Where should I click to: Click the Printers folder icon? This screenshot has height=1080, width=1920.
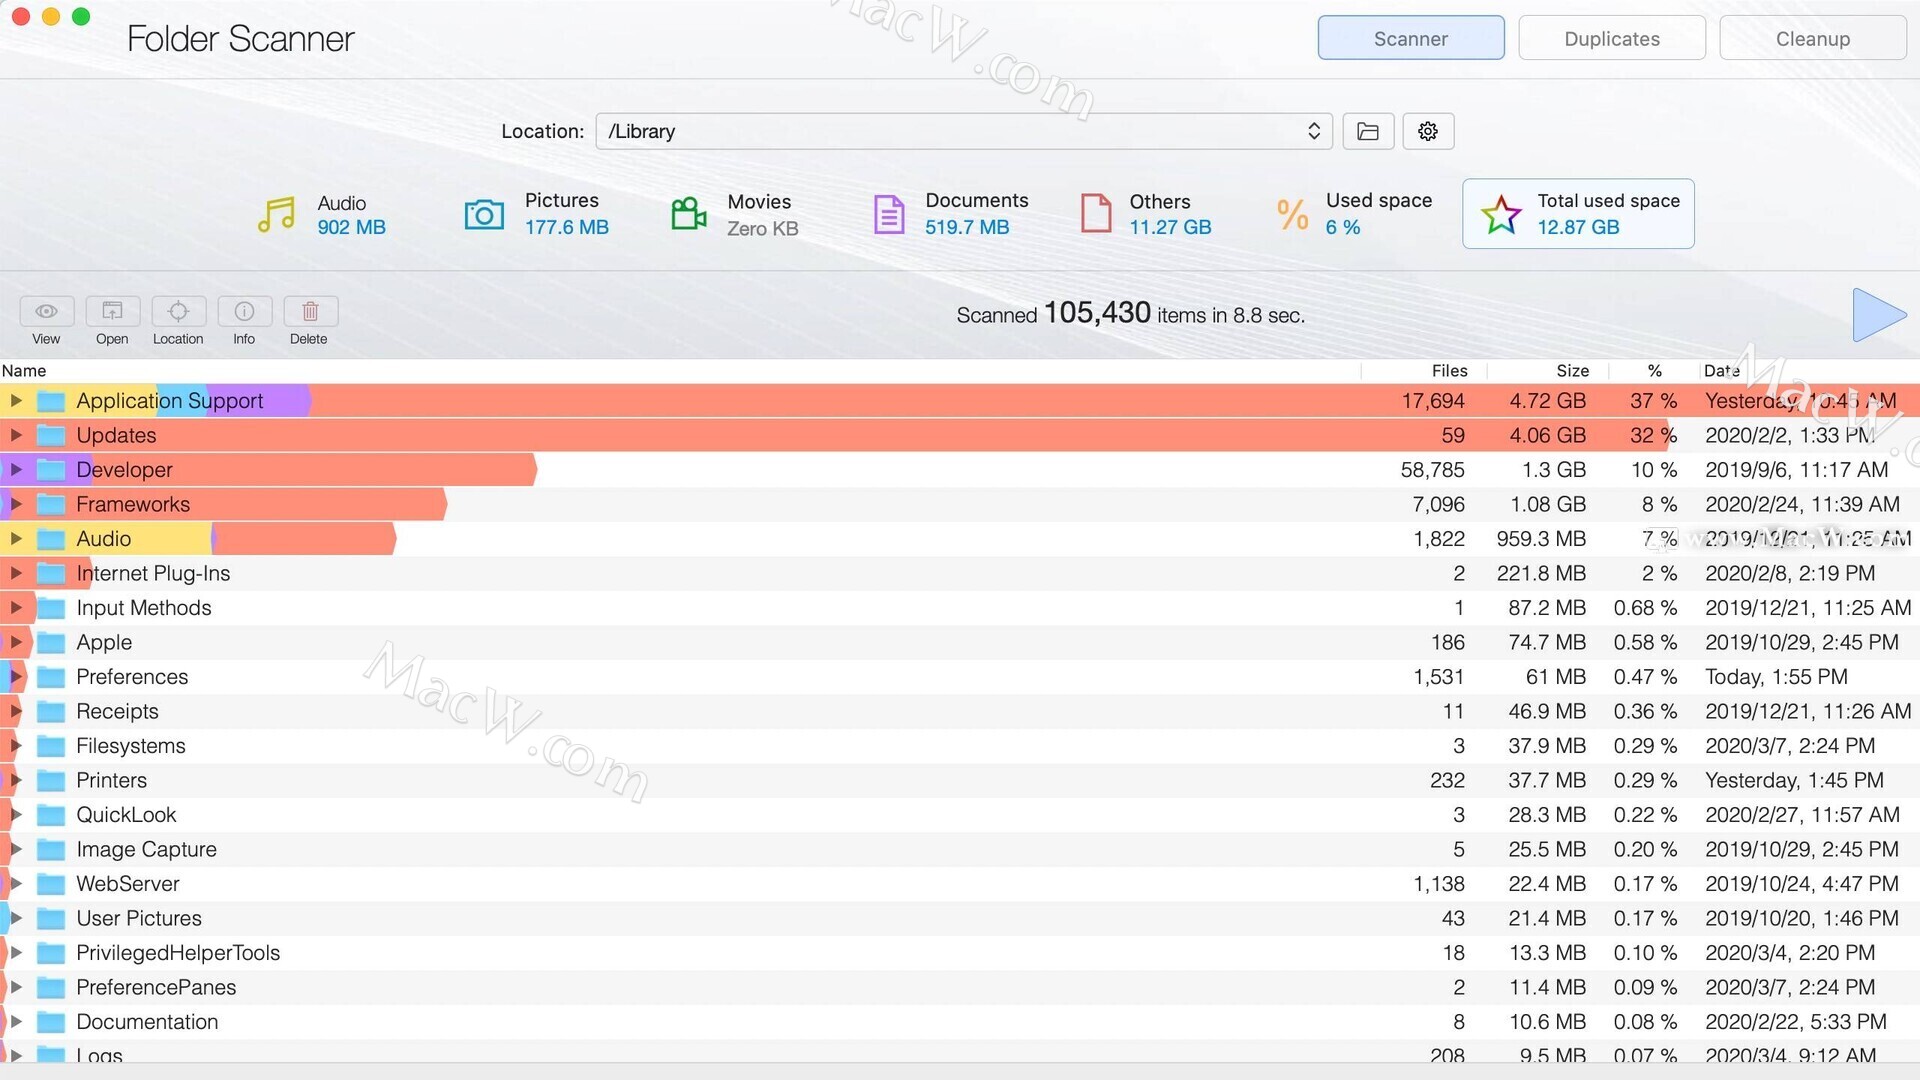point(51,781)
